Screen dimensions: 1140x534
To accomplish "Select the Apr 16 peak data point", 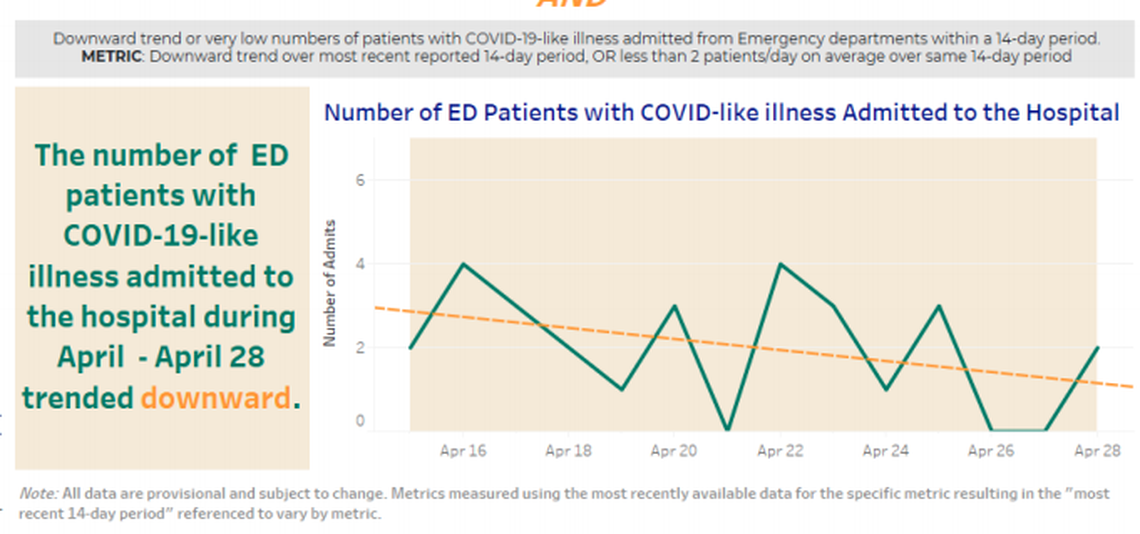I will (463, 264).
